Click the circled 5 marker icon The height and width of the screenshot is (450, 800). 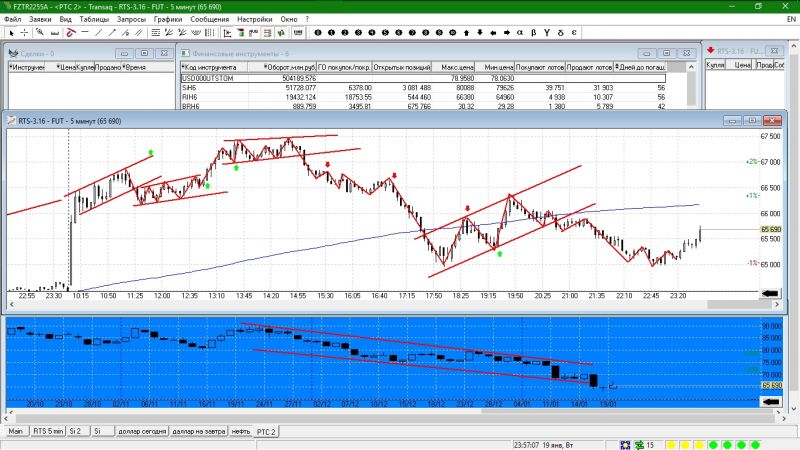click(x=385, y=33)
